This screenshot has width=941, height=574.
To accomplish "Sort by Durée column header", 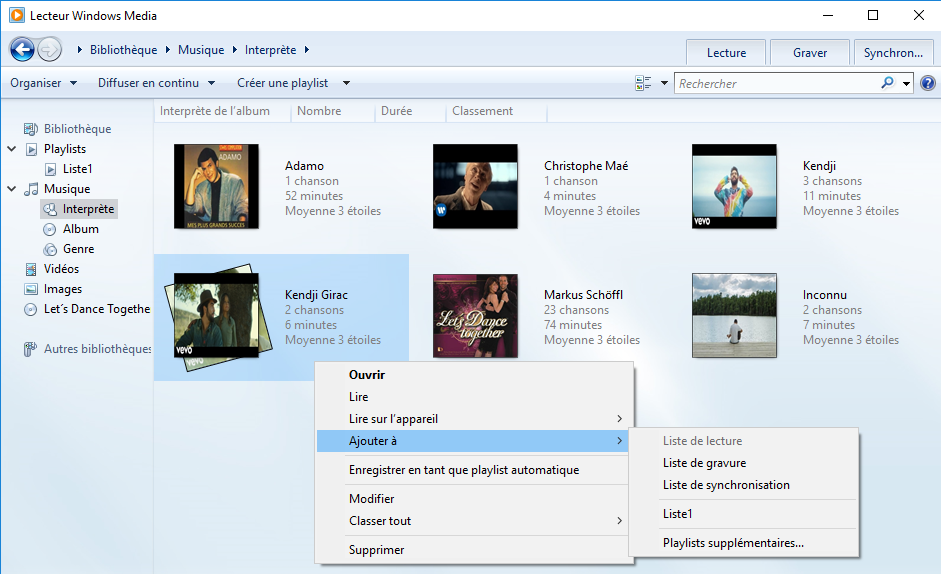I will 410,111.
